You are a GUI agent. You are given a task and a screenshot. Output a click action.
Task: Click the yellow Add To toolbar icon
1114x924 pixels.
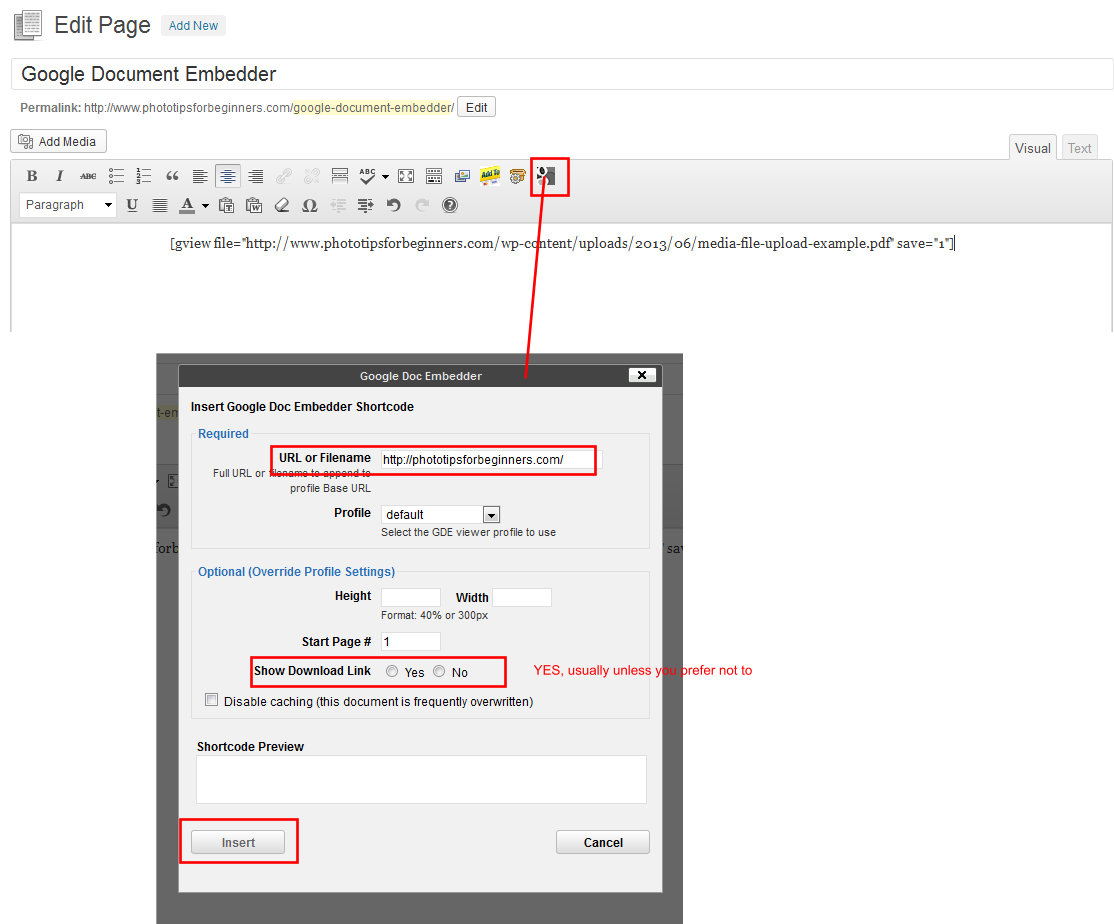tap(490, 175)
